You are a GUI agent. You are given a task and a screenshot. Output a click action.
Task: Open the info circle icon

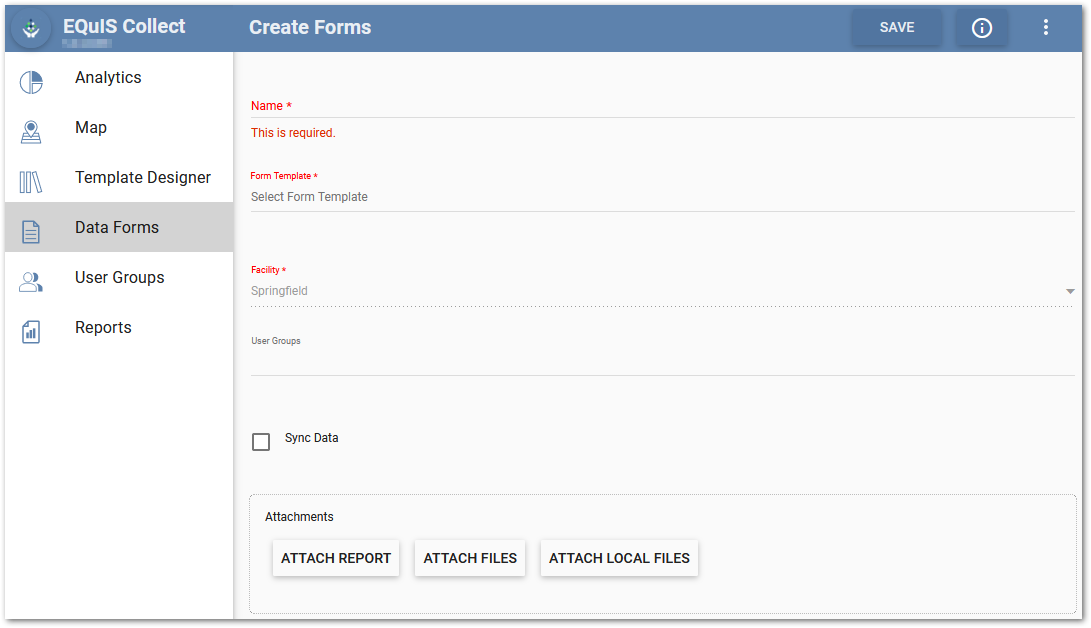(981, 27)
